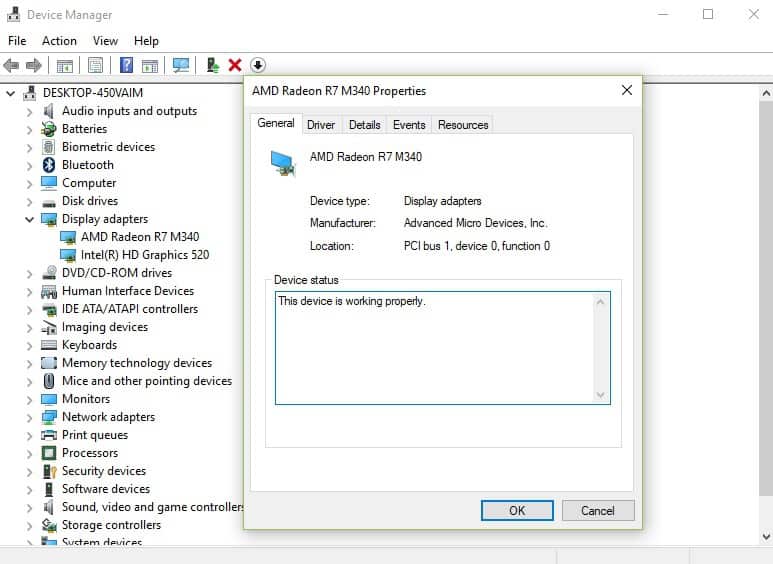
Task: Click the Biometric devices icon
Action: pyautogui.click(x=49, y=147)
